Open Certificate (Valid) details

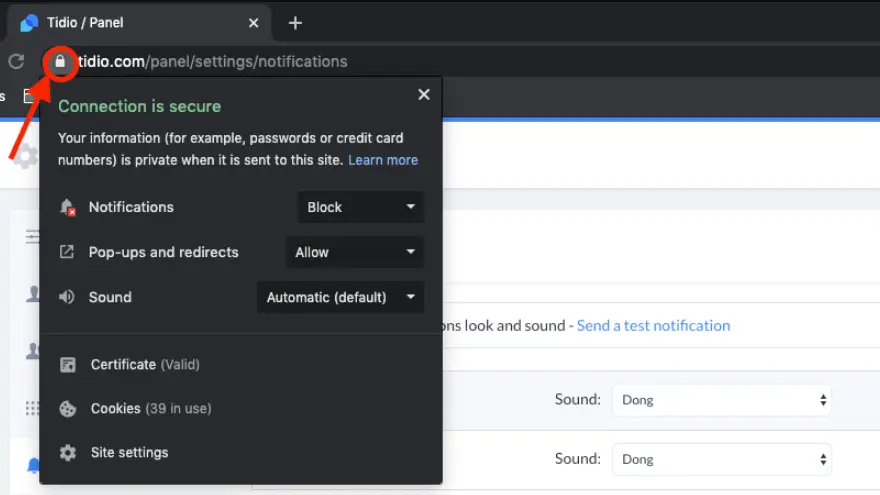coord(145,365)
